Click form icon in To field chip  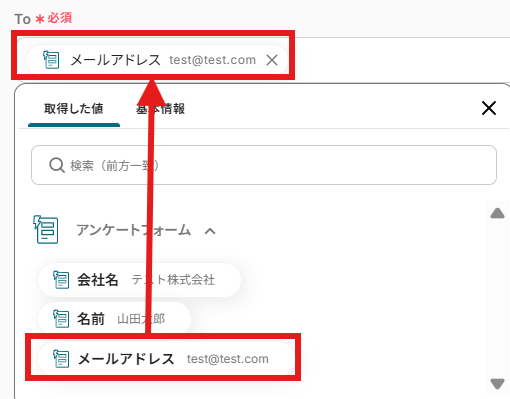(51, 60)
